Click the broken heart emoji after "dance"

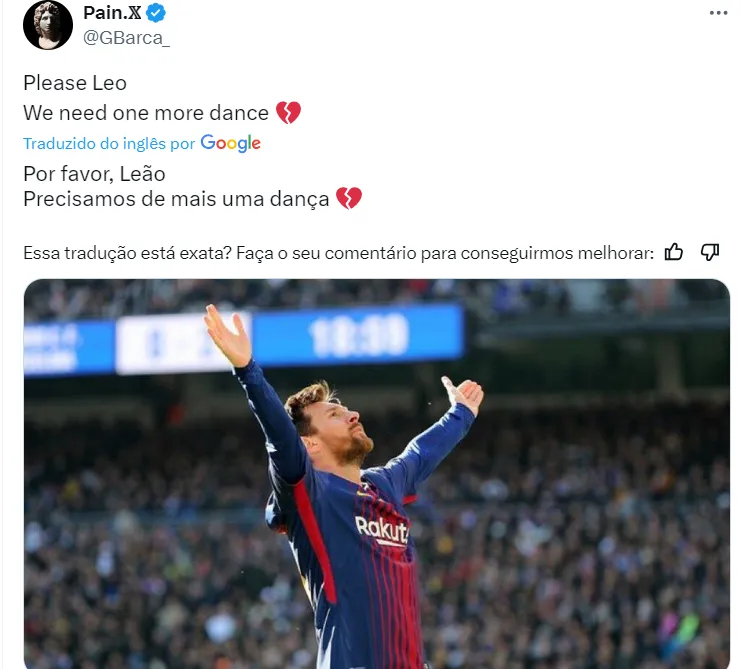288,113
